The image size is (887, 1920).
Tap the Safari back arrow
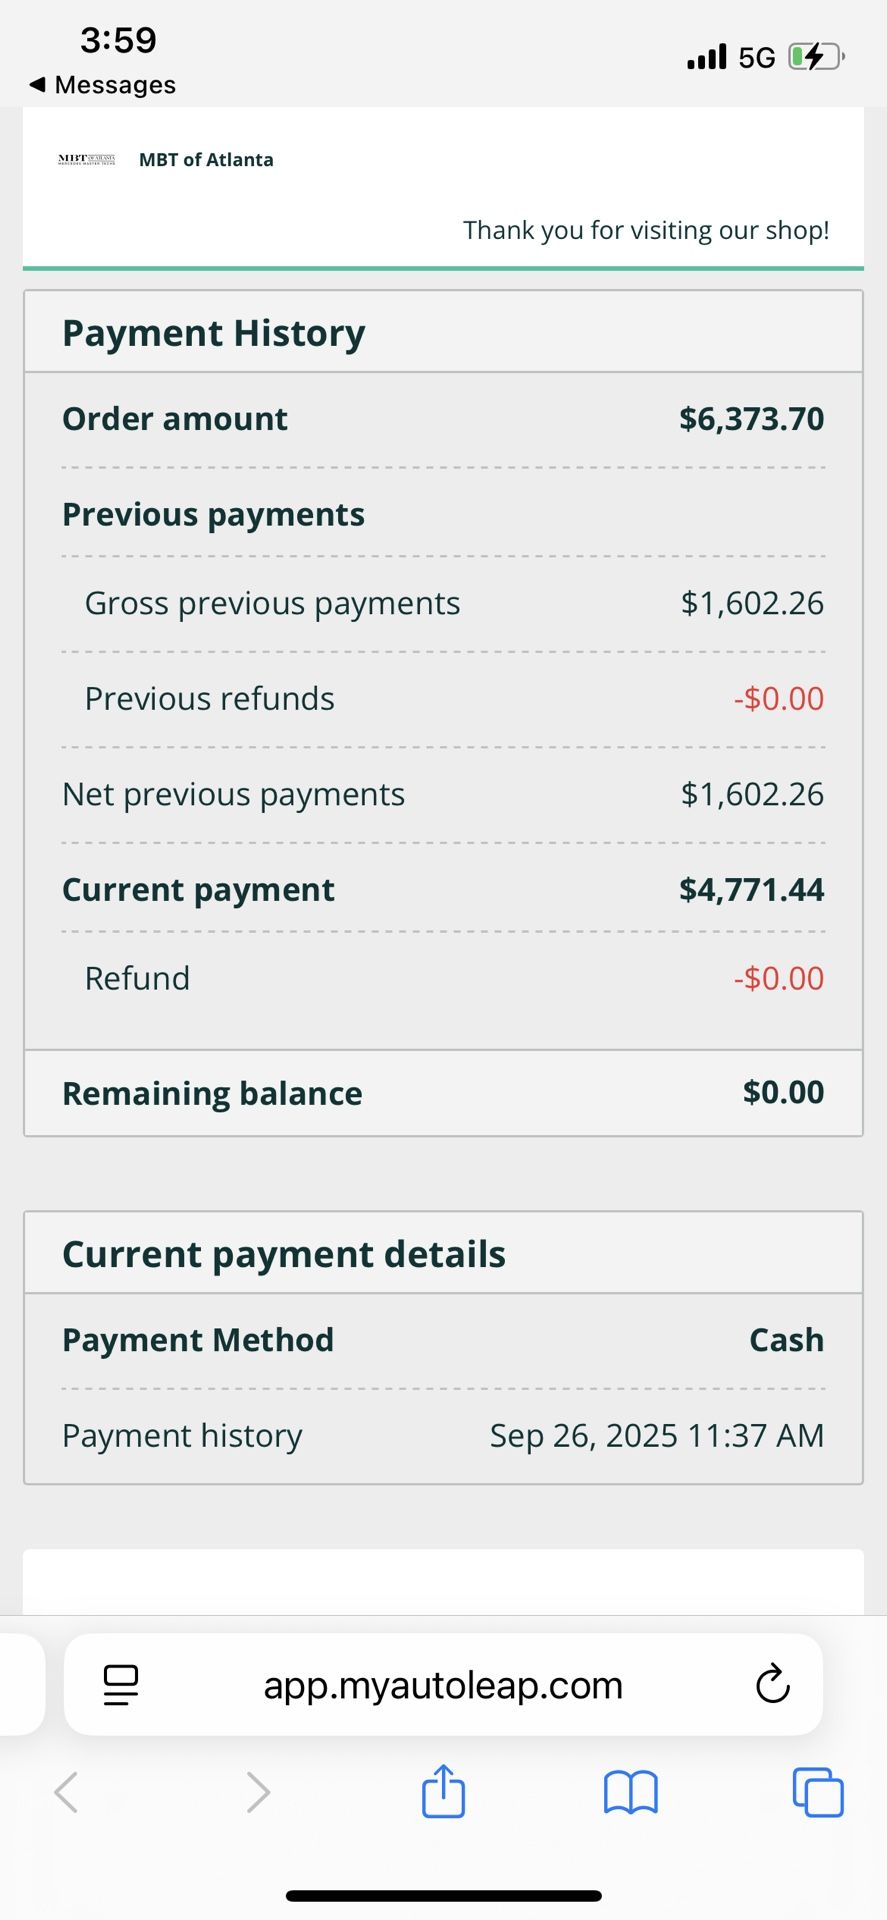pyautogui.click(x=67, y=1792)
